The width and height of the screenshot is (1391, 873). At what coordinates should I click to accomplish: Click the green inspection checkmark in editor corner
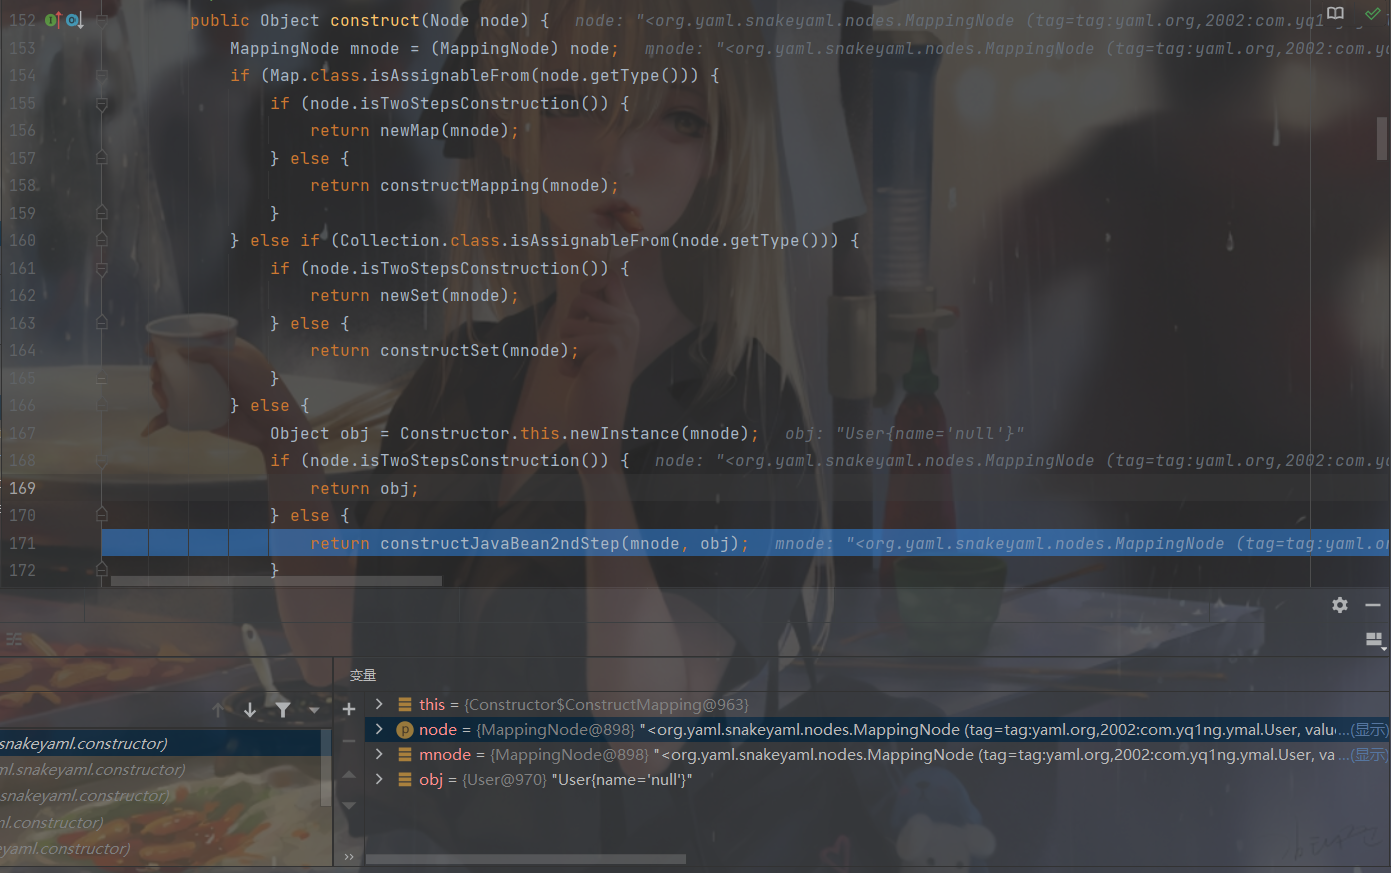pos(1371,14)
